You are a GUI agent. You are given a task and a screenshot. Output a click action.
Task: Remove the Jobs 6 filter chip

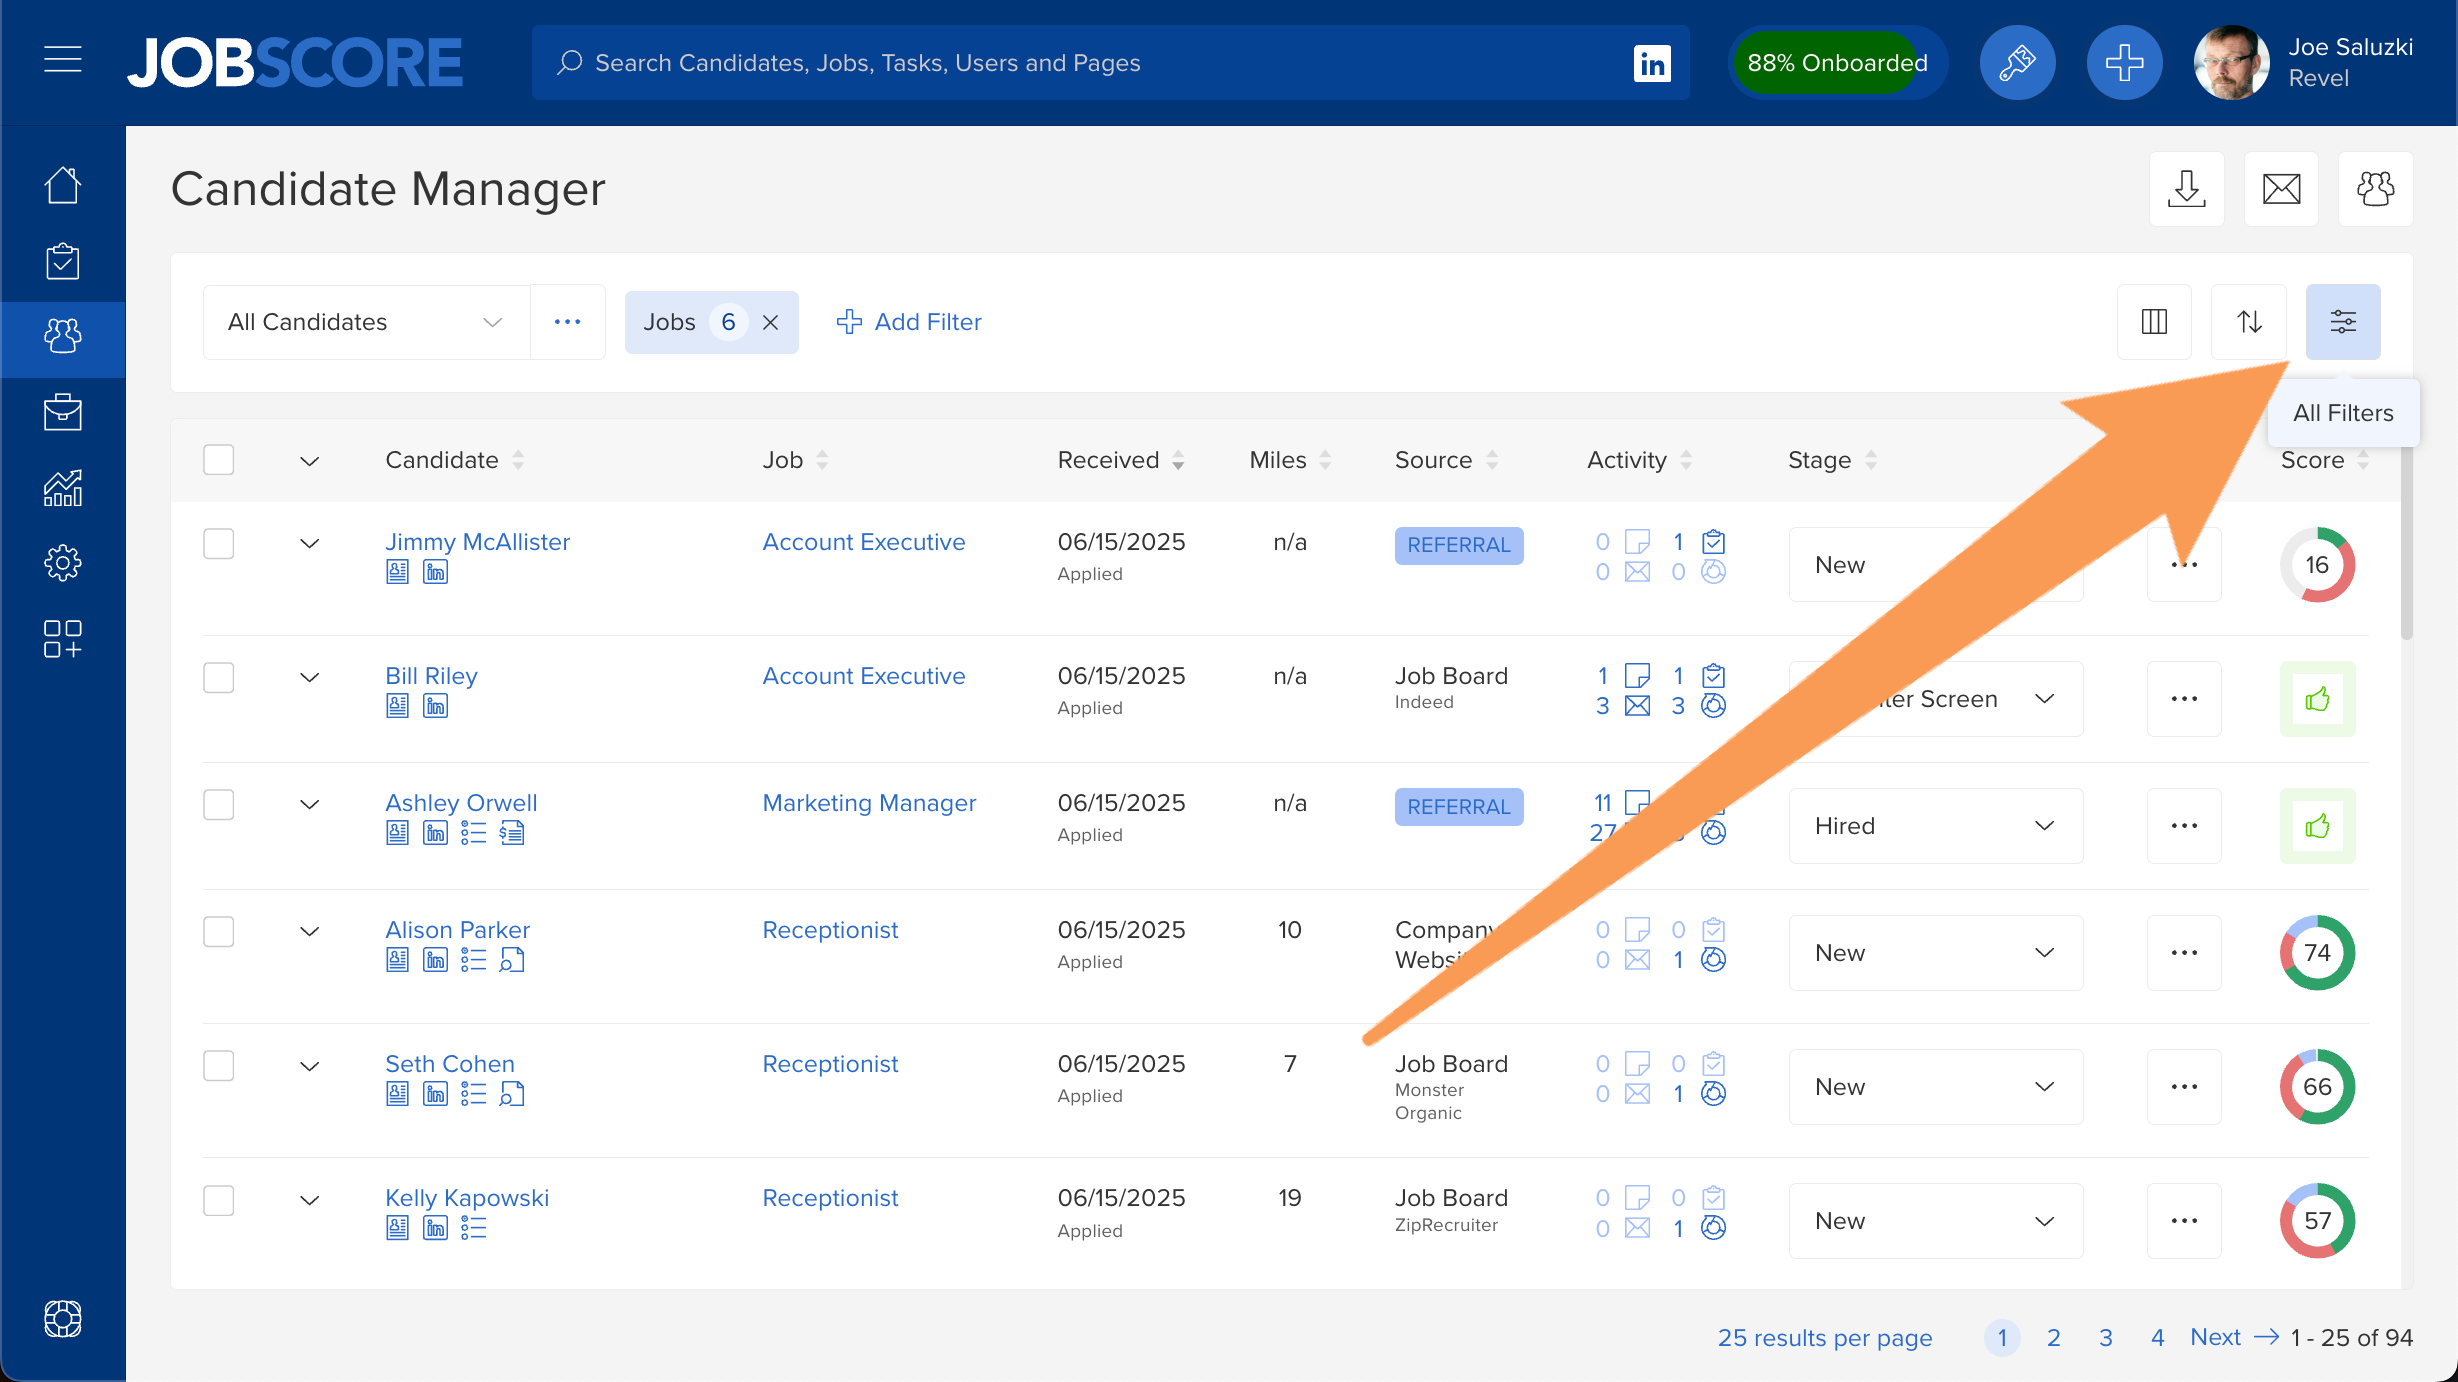click(x=770, y=322)
